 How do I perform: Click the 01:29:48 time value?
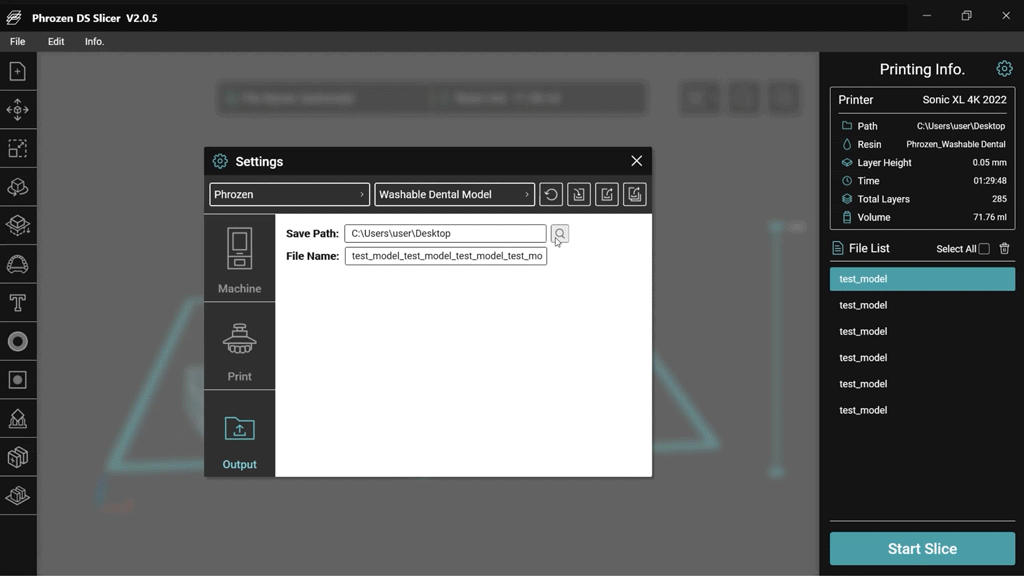pyautogui.click(x=989, y=181)
